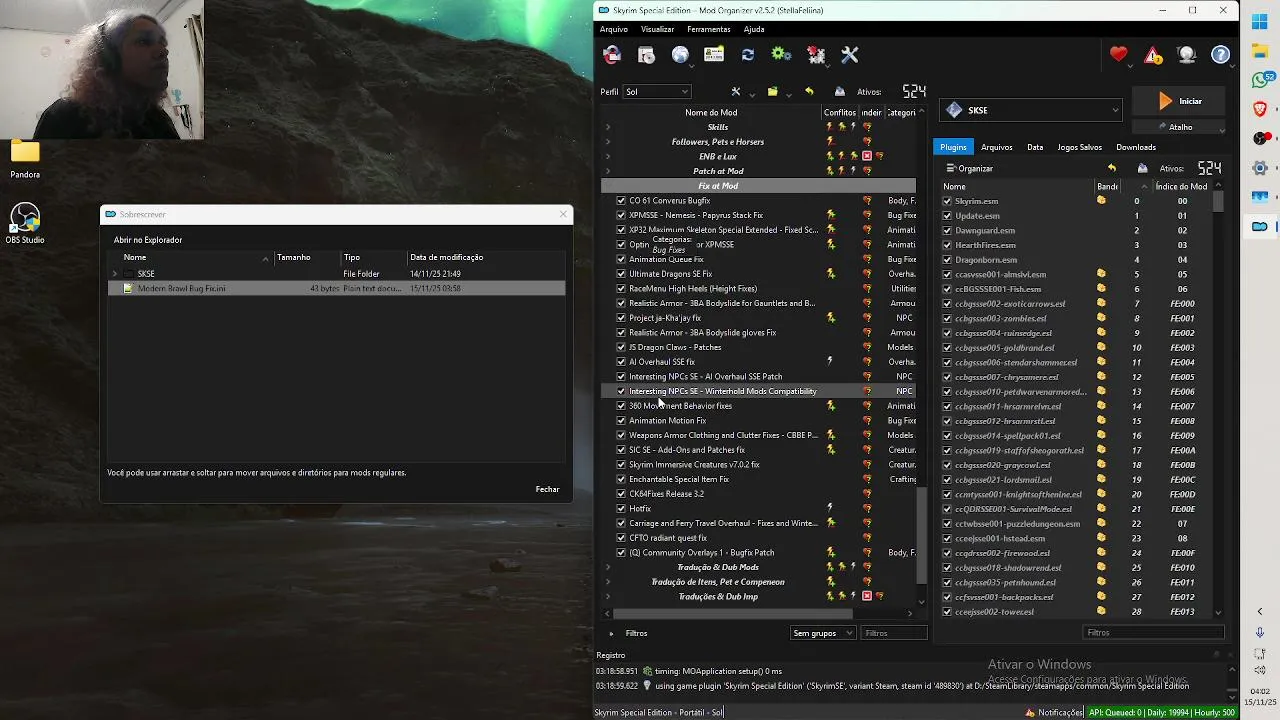This screenshot has width=1280, height=720.
Task: Click Mod Organizer icon in Windows taskbar
Action: point(1260,227)
